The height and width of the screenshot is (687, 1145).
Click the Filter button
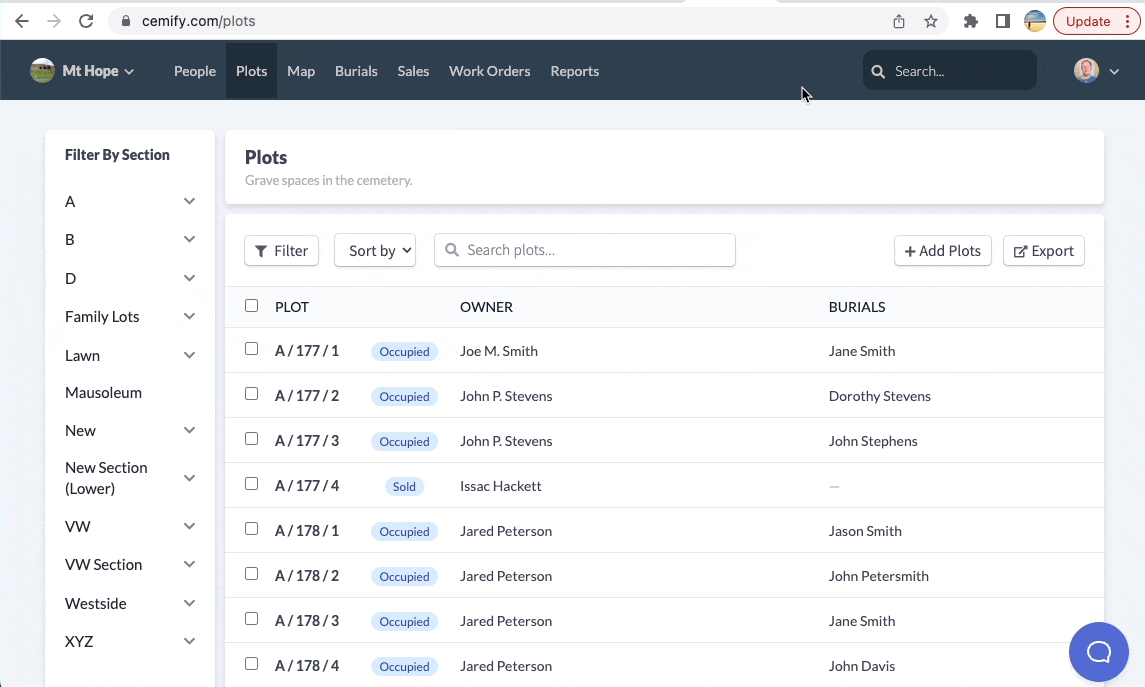[x=281, y=250]
